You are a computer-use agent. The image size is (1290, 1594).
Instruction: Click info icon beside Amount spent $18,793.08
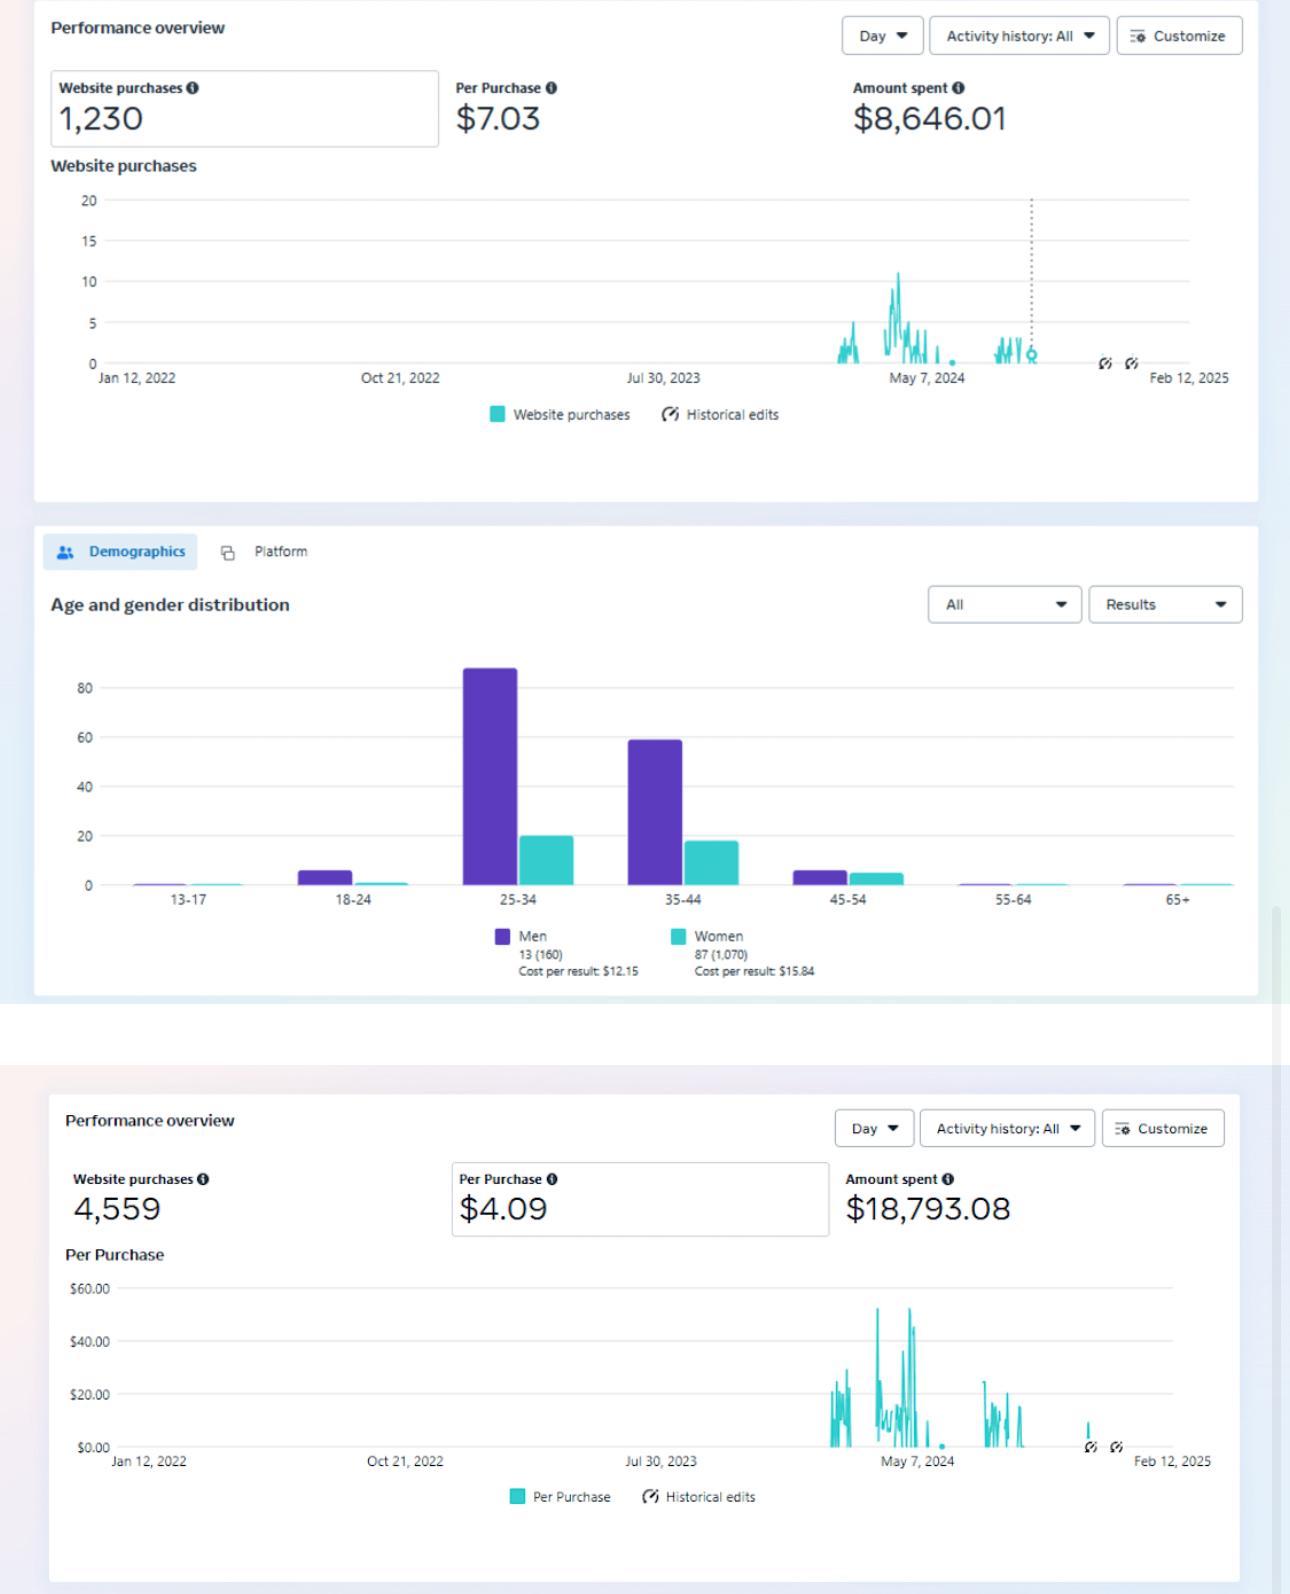pyautogui.click(x=948, y=1179)
